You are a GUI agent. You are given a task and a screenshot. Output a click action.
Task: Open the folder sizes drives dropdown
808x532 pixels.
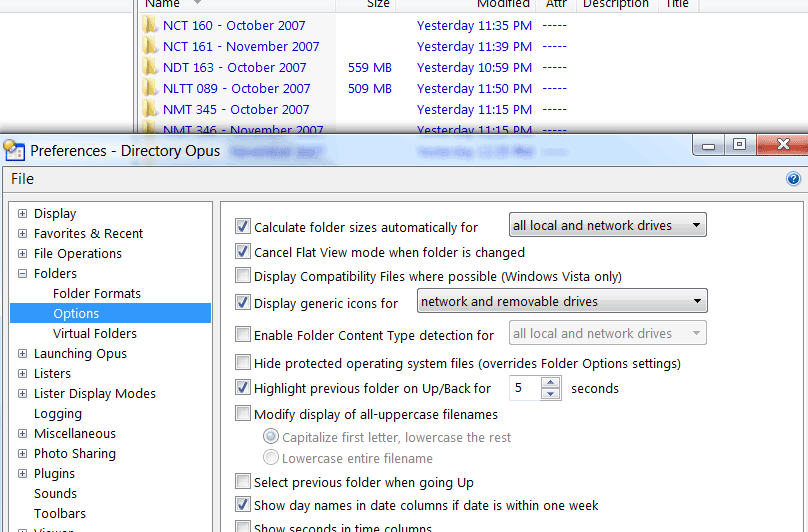(x=608, y=225)
